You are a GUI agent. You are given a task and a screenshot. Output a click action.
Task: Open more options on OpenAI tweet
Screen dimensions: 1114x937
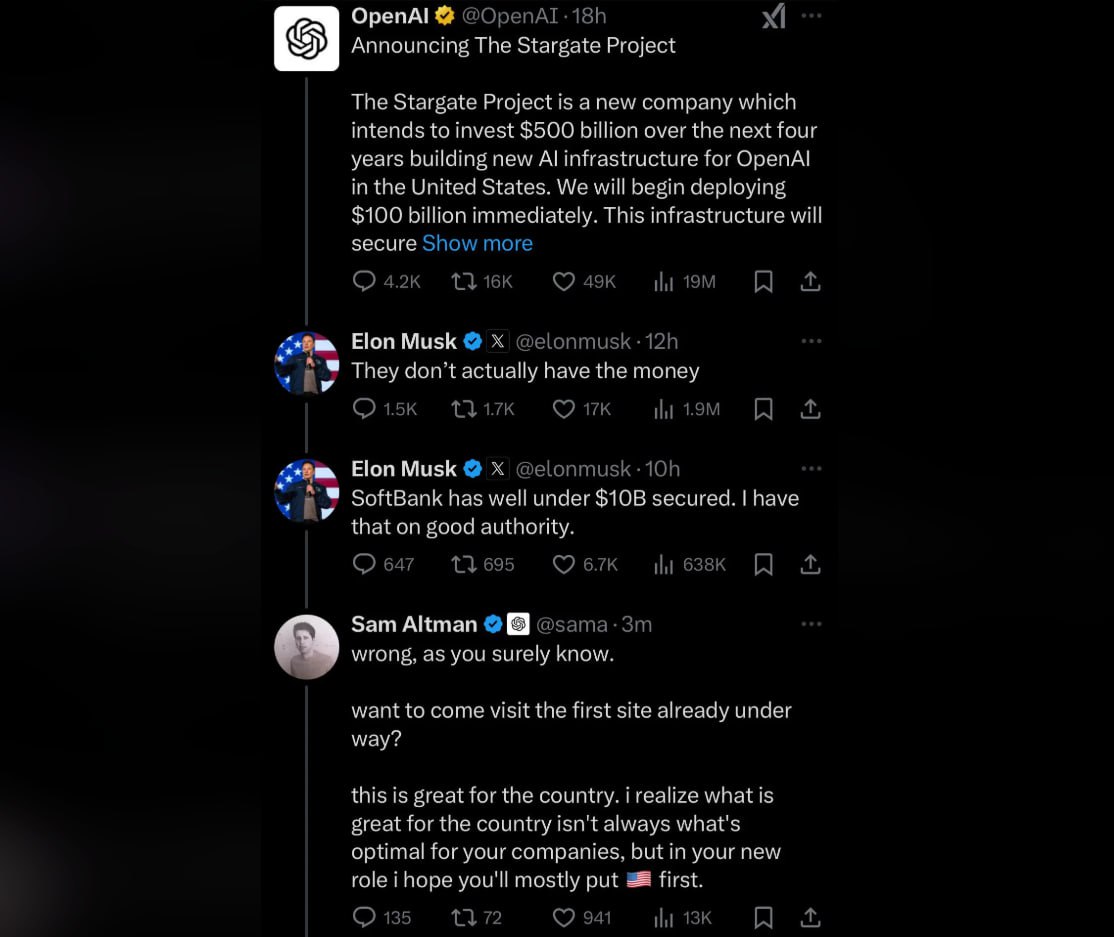tap(811, 16)
